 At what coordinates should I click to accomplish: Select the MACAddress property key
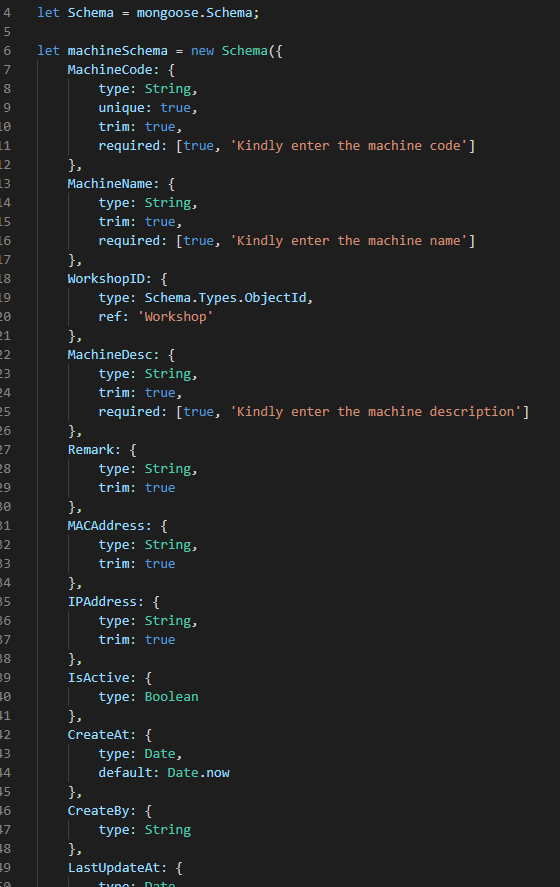pyautogui.click(x=106, y=526)
